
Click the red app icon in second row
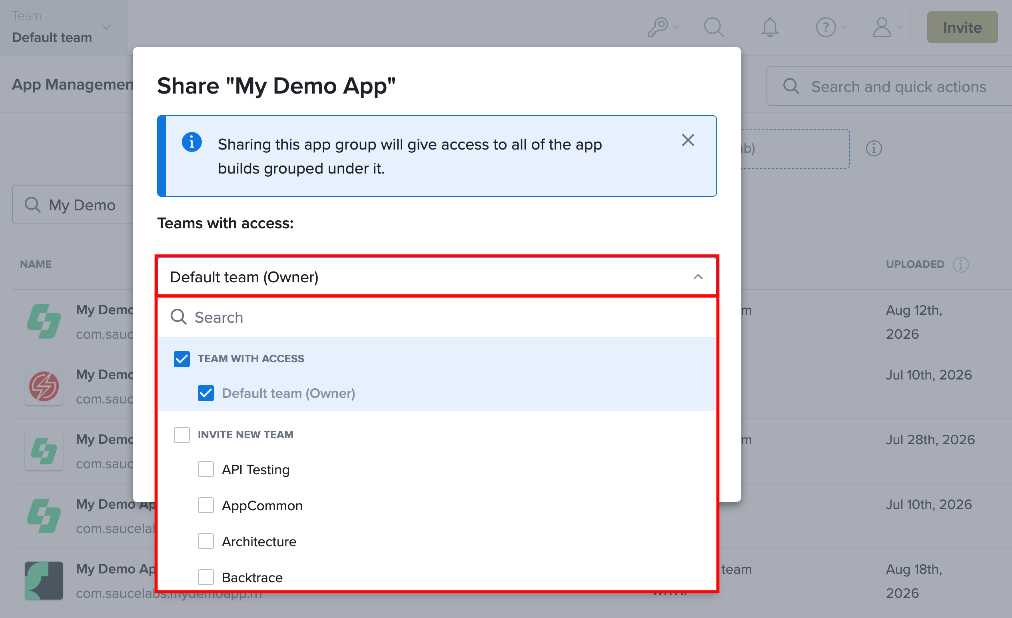[x=44, y=386]
